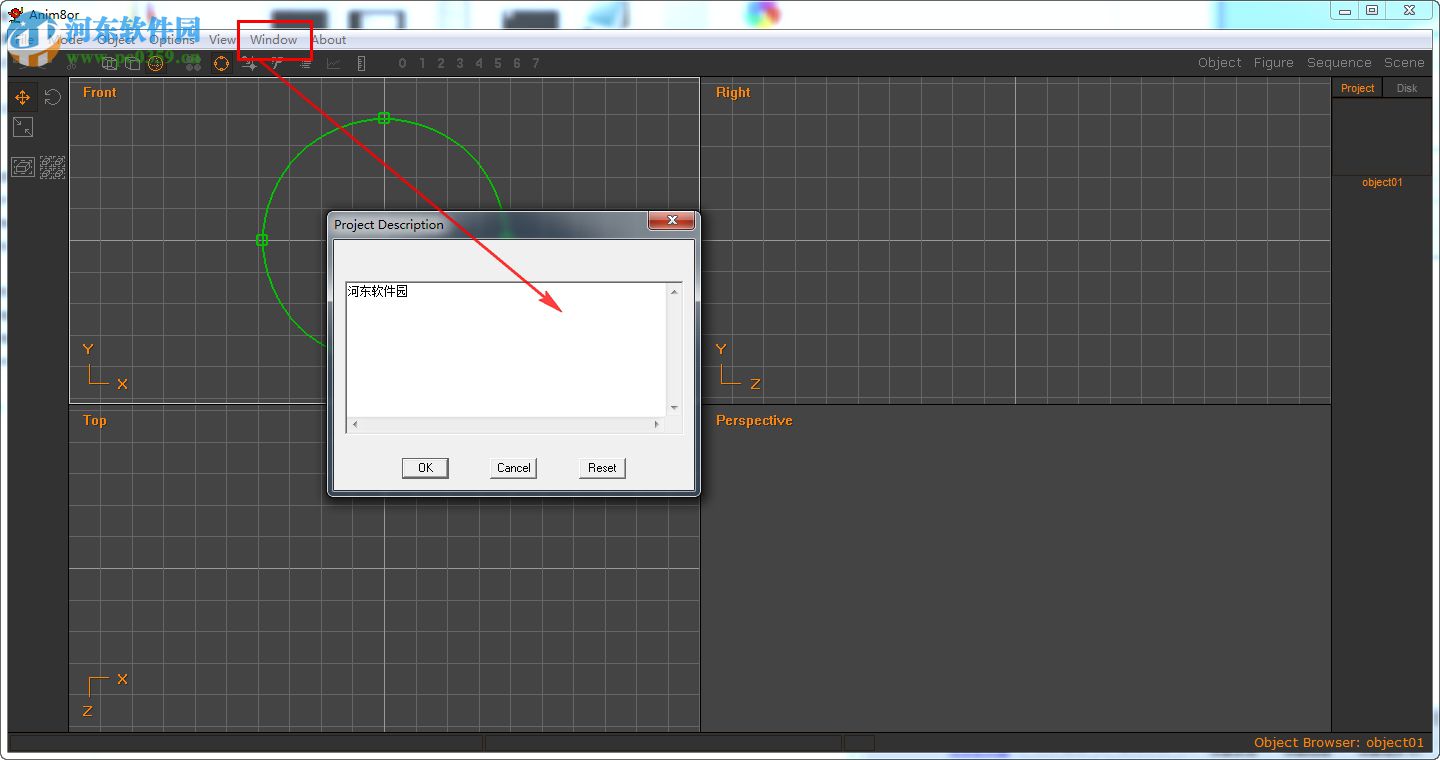Confirm with the OK button
This screenshot has width=1440, height=760.
424,467
